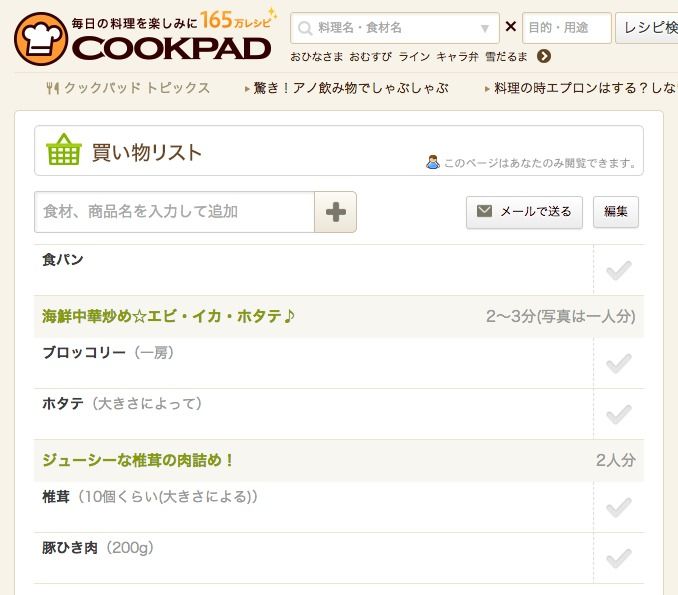Select the おむすび trending keyword
The image size is (678, 595).
coord(371,57)
